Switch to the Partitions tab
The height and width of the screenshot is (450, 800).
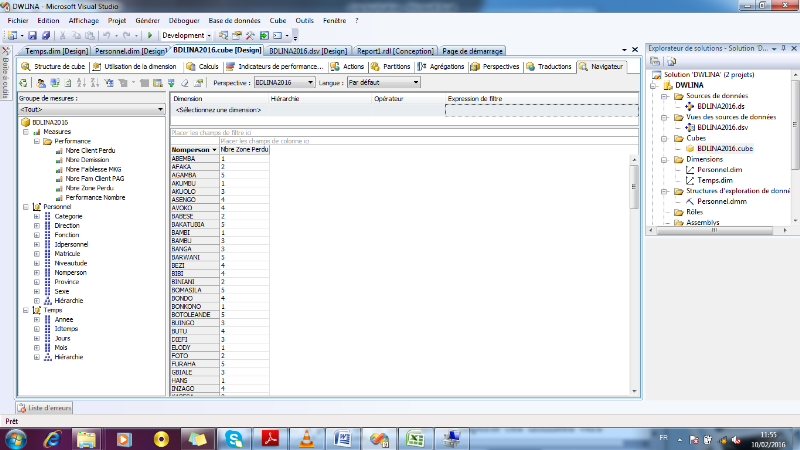[x=391, y=67]
